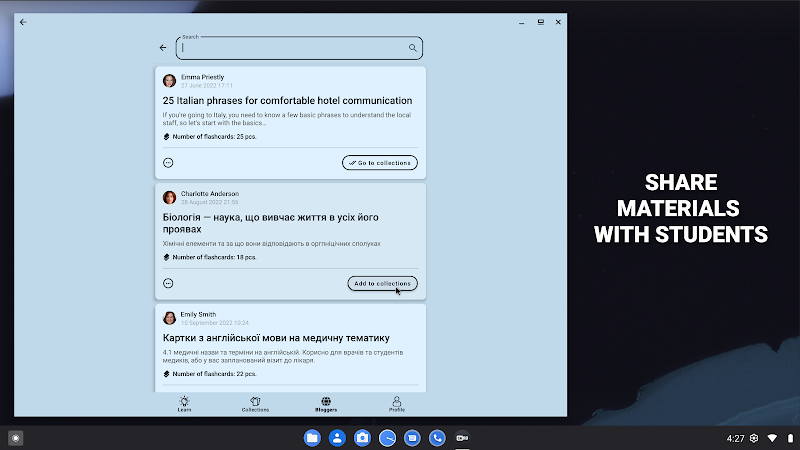The image size is (800, 450).
Task: Maximize the app window
Action: point(540,22)
